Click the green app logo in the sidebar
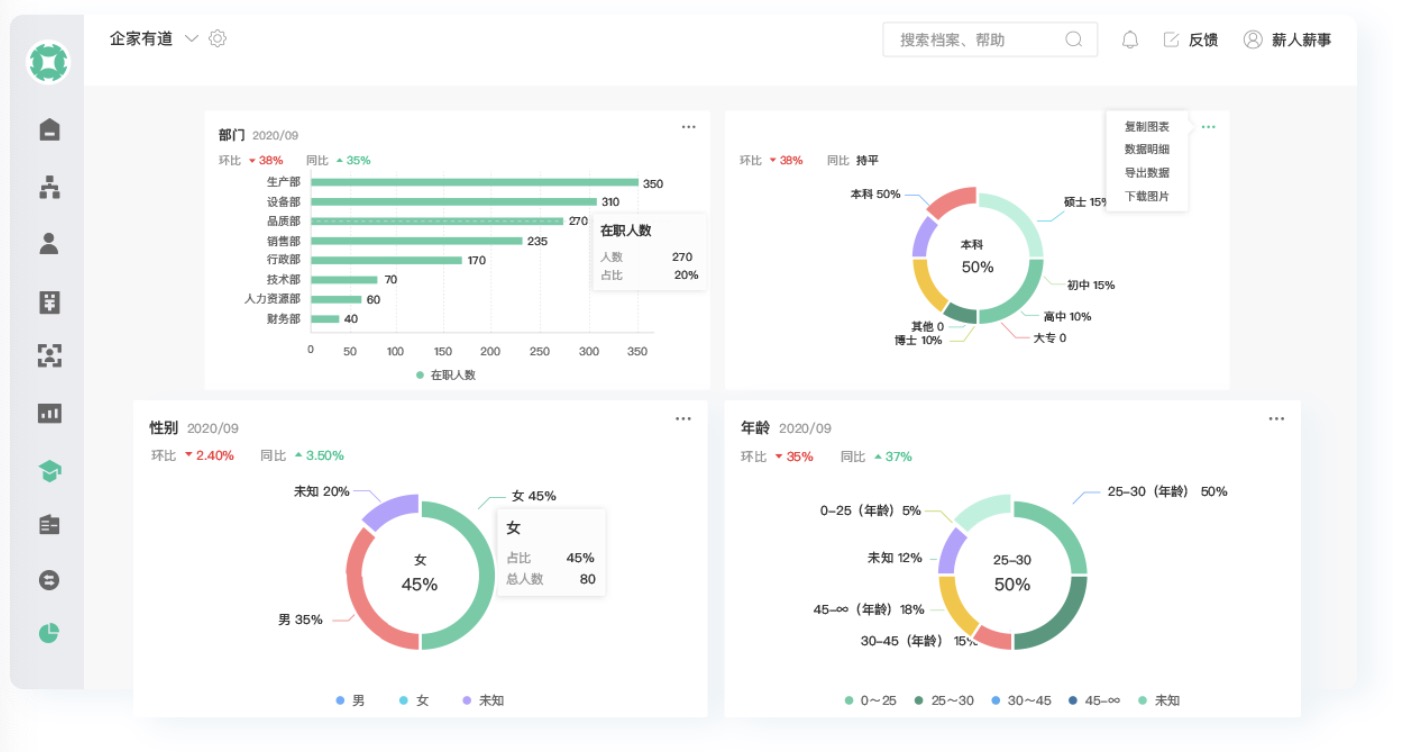The height and width of the screenshot is (752, 1416). click(49, 62)
